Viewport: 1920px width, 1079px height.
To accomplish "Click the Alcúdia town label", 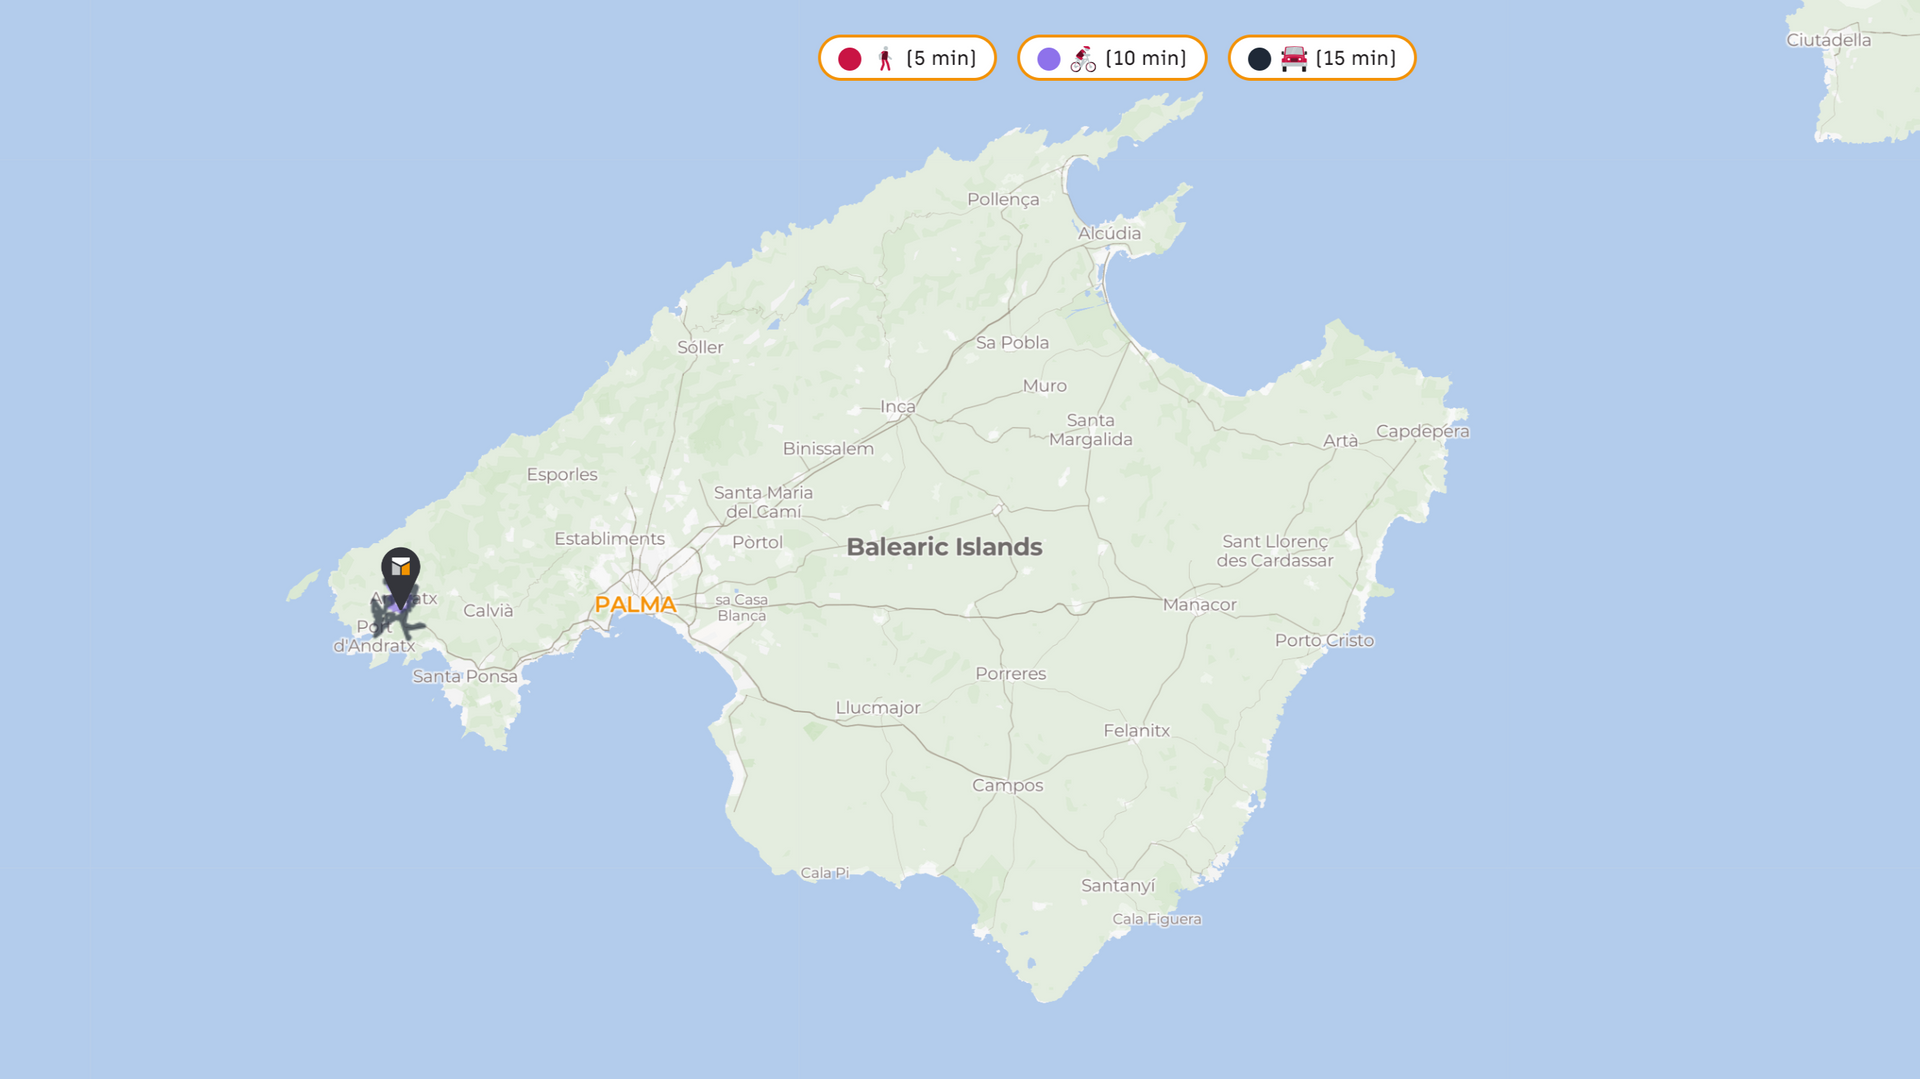I will pyautogui.click(x=1109, y=233).
